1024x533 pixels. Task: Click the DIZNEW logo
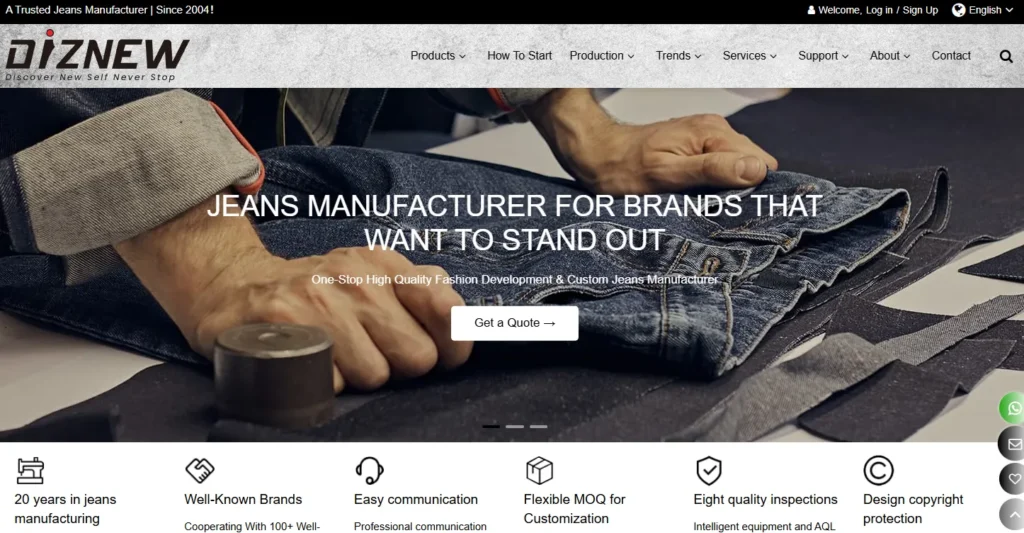click(97, 56)
